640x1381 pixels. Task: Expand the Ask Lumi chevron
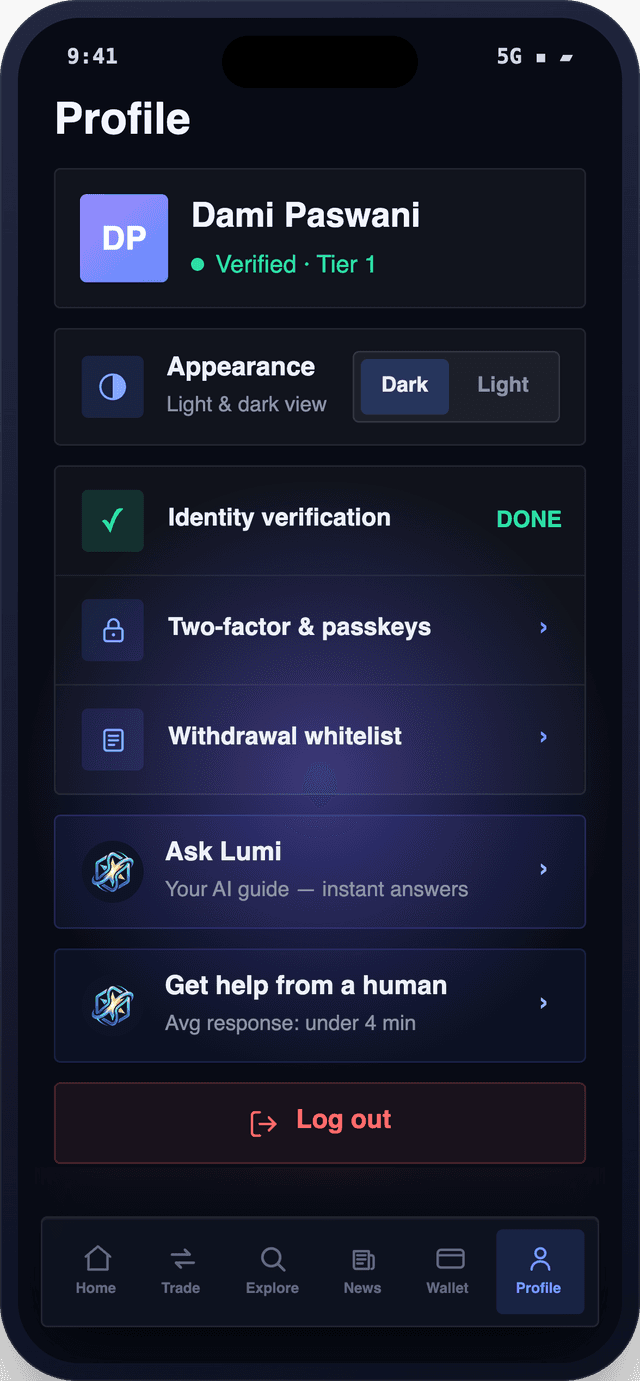pyautogui.click(x=544, y=870)
